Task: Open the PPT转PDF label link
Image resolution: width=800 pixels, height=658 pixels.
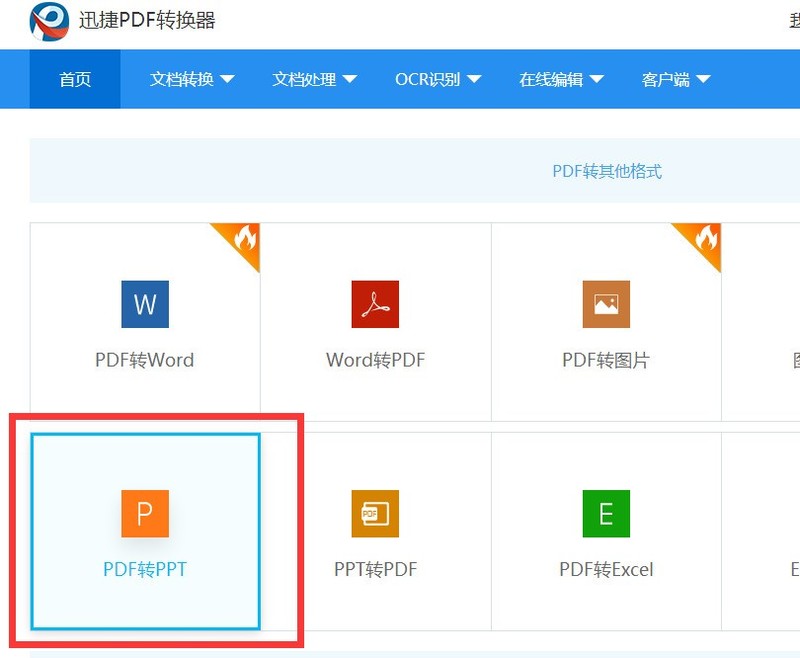Action: (x=376, y=569)
